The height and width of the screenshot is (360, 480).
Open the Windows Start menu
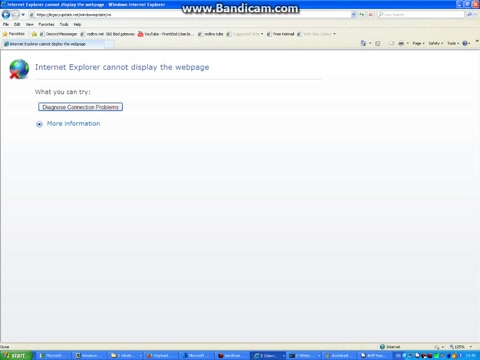click(16, 355)
